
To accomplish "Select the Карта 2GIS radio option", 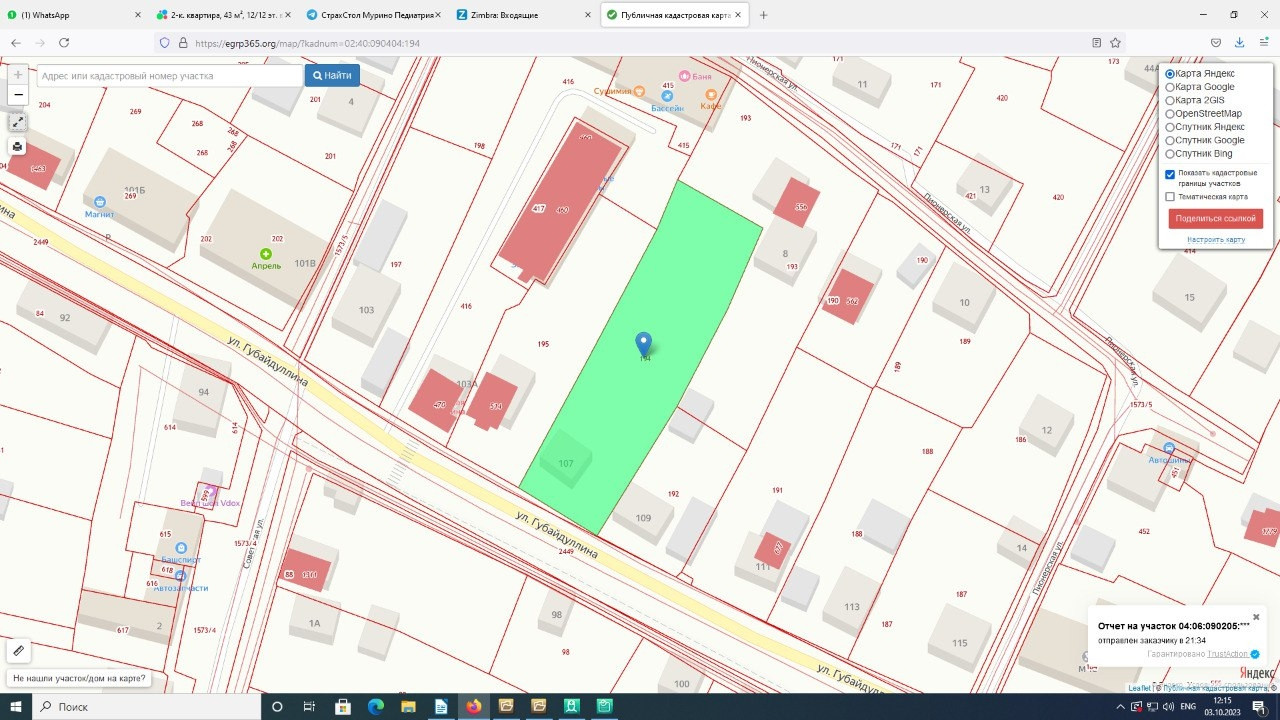I will point(1170,100).
